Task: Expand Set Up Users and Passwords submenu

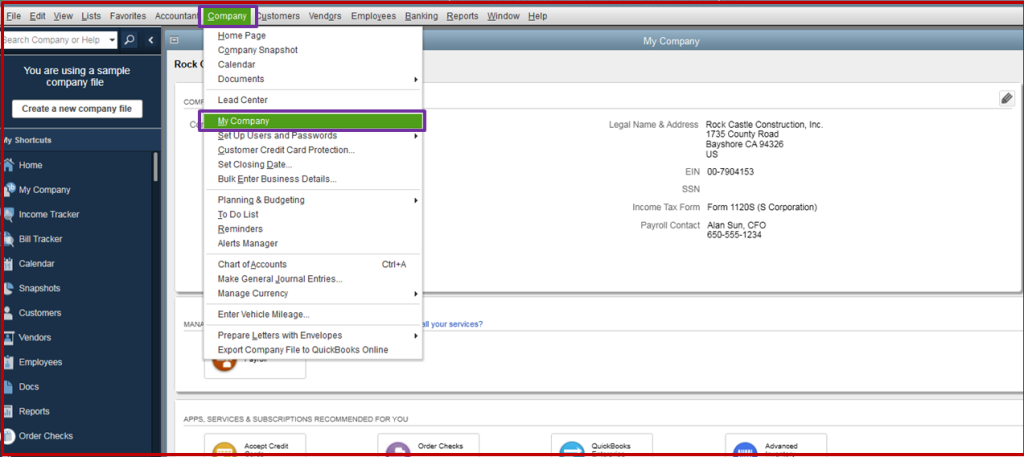Action: tap(416, 136)
